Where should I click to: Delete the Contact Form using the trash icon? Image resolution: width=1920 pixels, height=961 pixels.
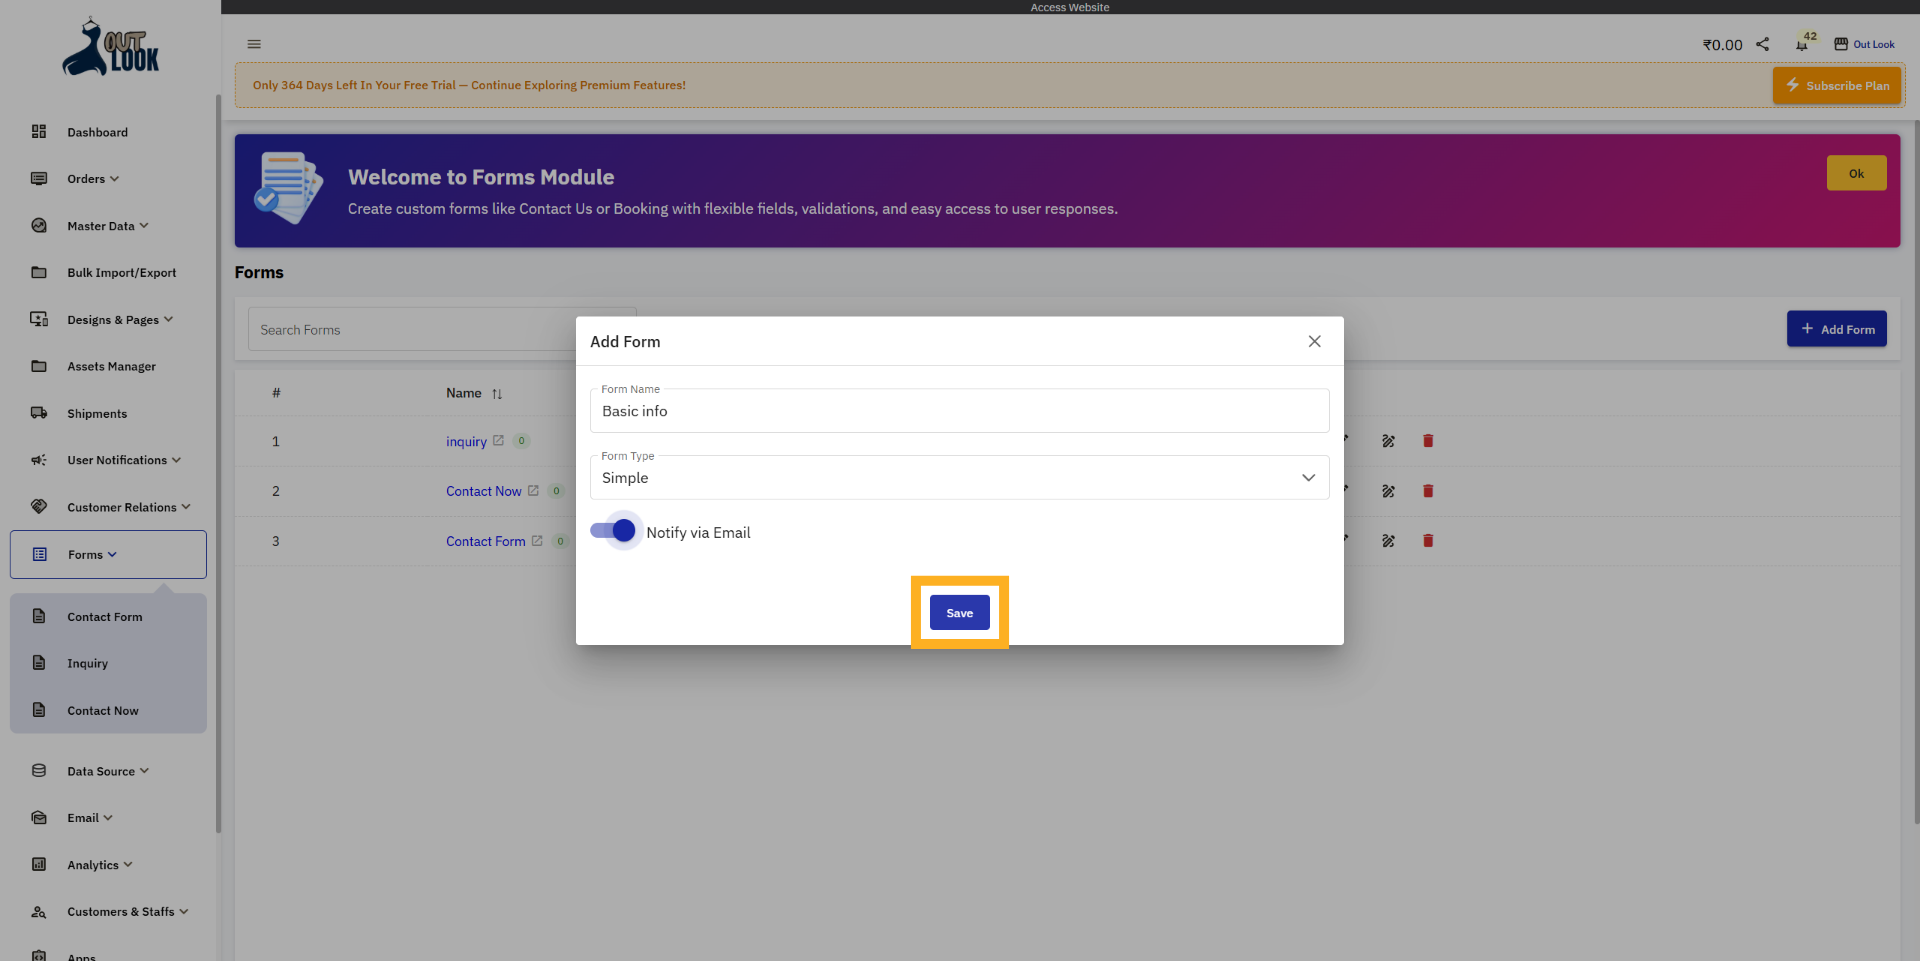(x=1428, y=541)
